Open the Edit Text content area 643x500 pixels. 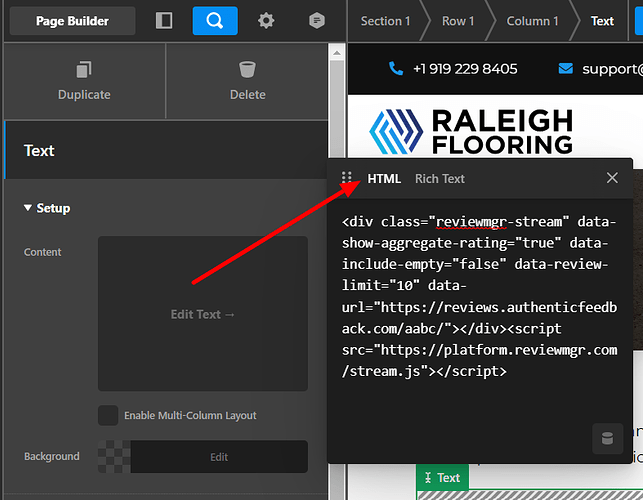pos(203,314)
